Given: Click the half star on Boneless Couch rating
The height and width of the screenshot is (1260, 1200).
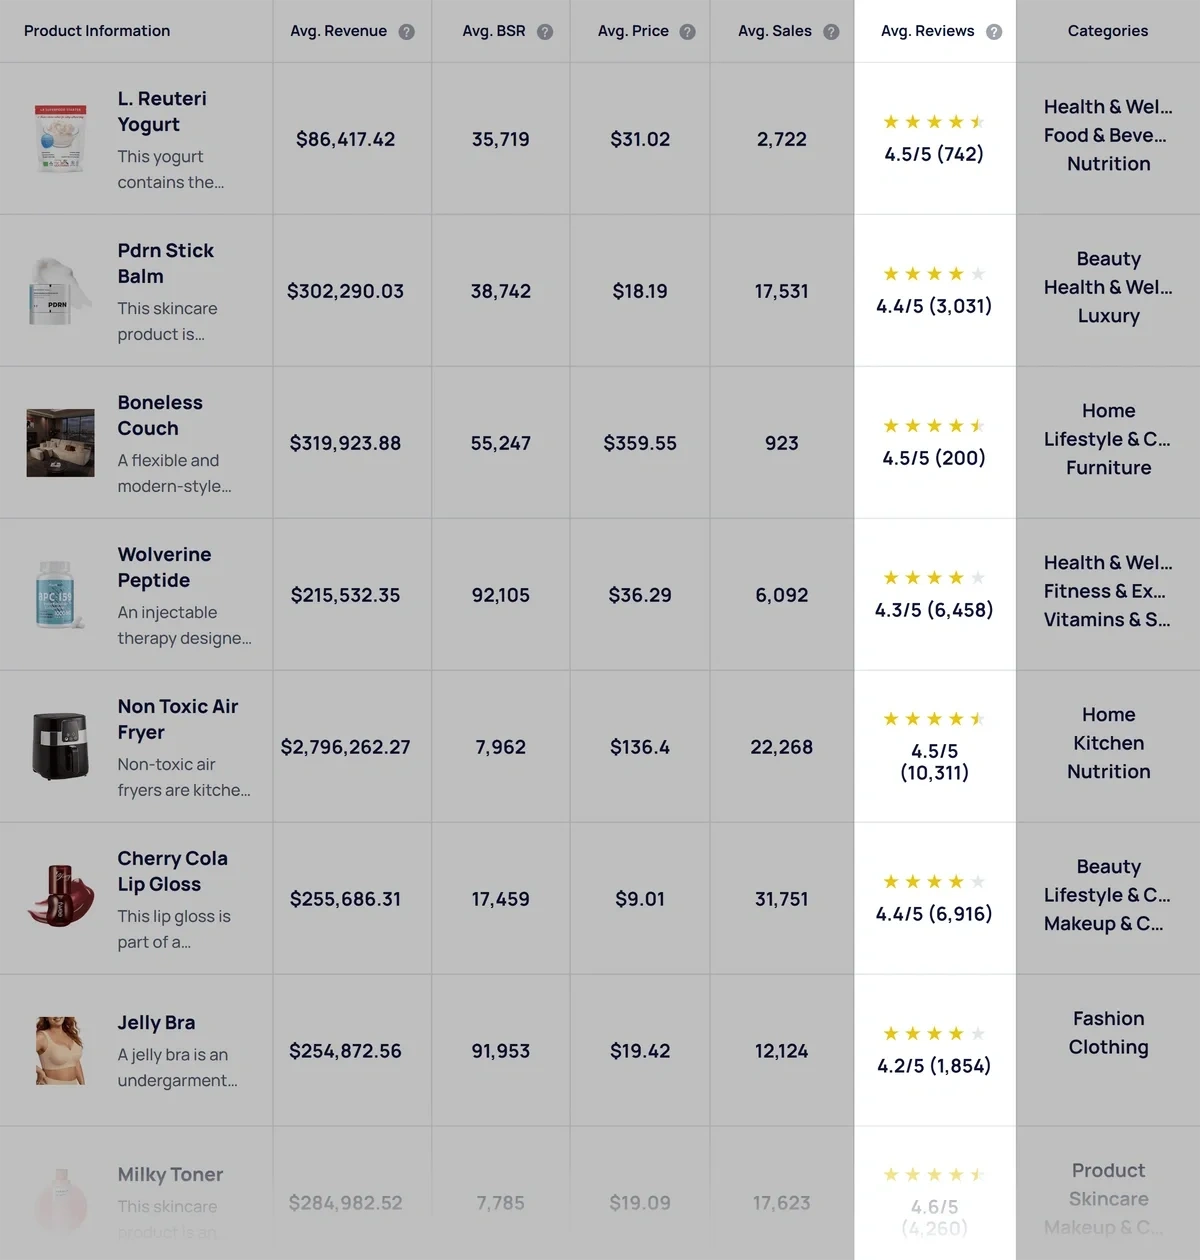Looking at the screenshot, I should click(x=978, y=425).
